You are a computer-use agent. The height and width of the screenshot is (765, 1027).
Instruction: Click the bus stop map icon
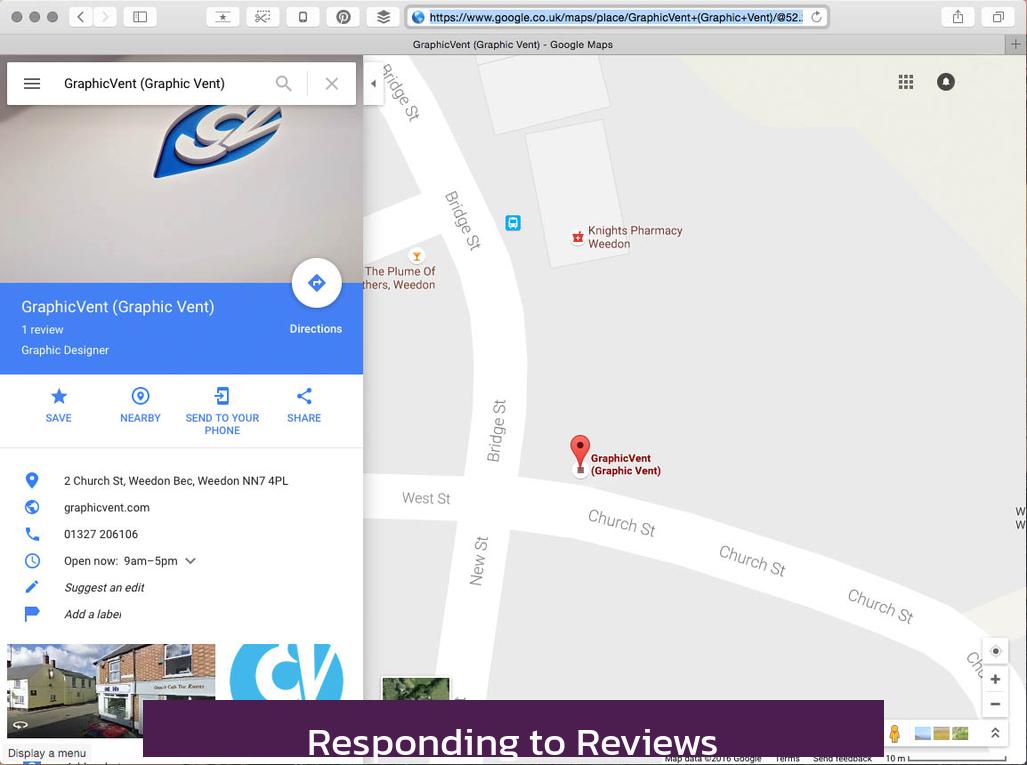coord(513,223)
